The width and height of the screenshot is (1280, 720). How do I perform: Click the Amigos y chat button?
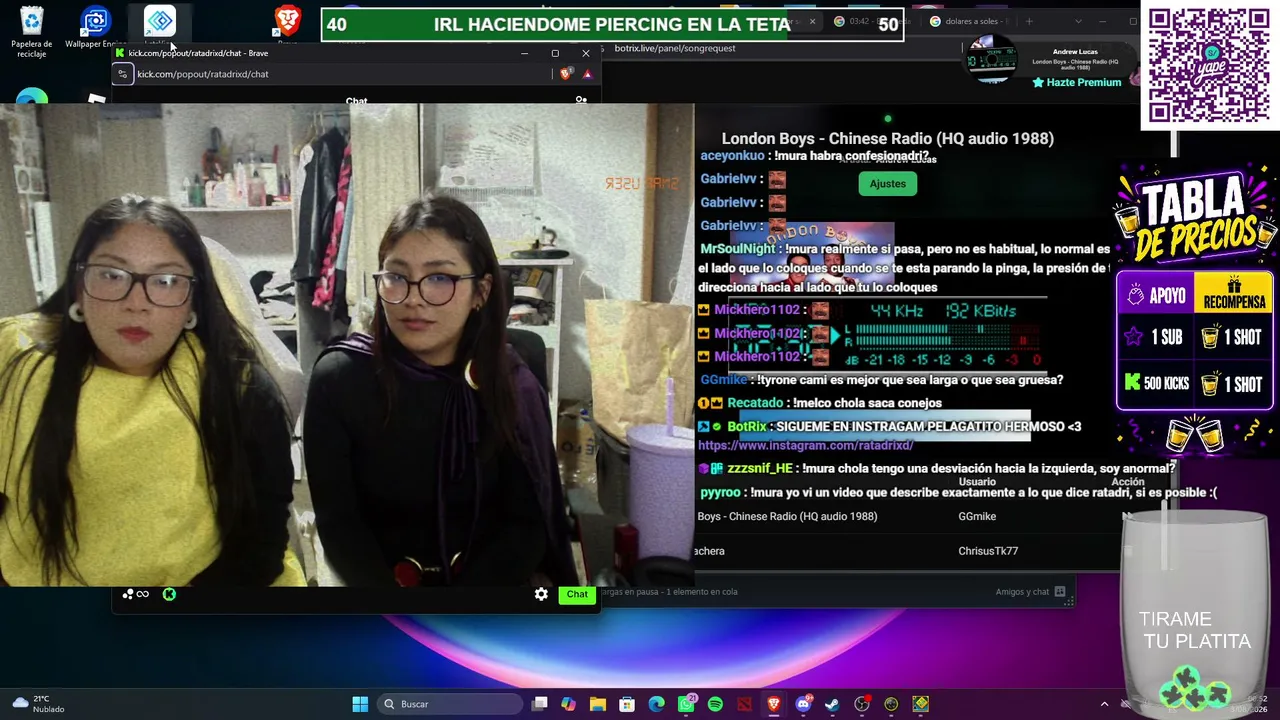pyautogui.click(x=1031, y=592)
